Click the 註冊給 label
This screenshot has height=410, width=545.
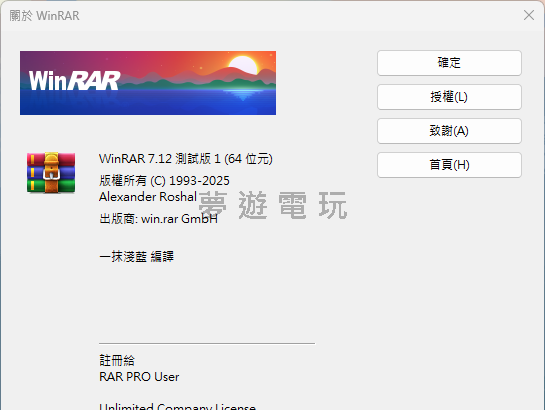(x=117, y=360)
